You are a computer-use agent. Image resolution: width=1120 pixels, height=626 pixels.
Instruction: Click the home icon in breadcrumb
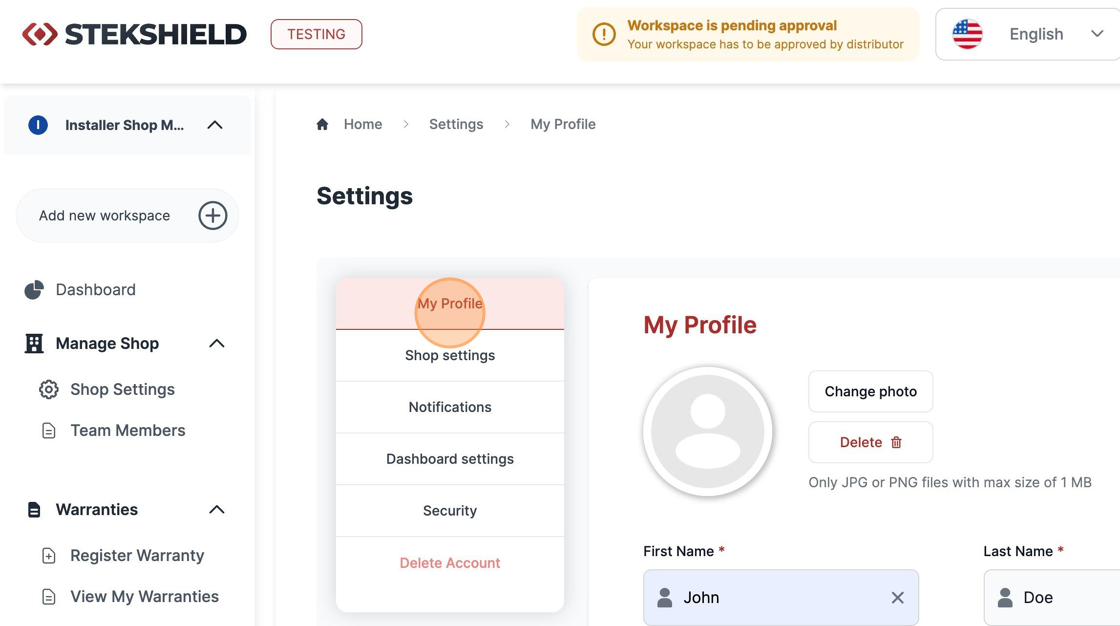coord(322,124)
